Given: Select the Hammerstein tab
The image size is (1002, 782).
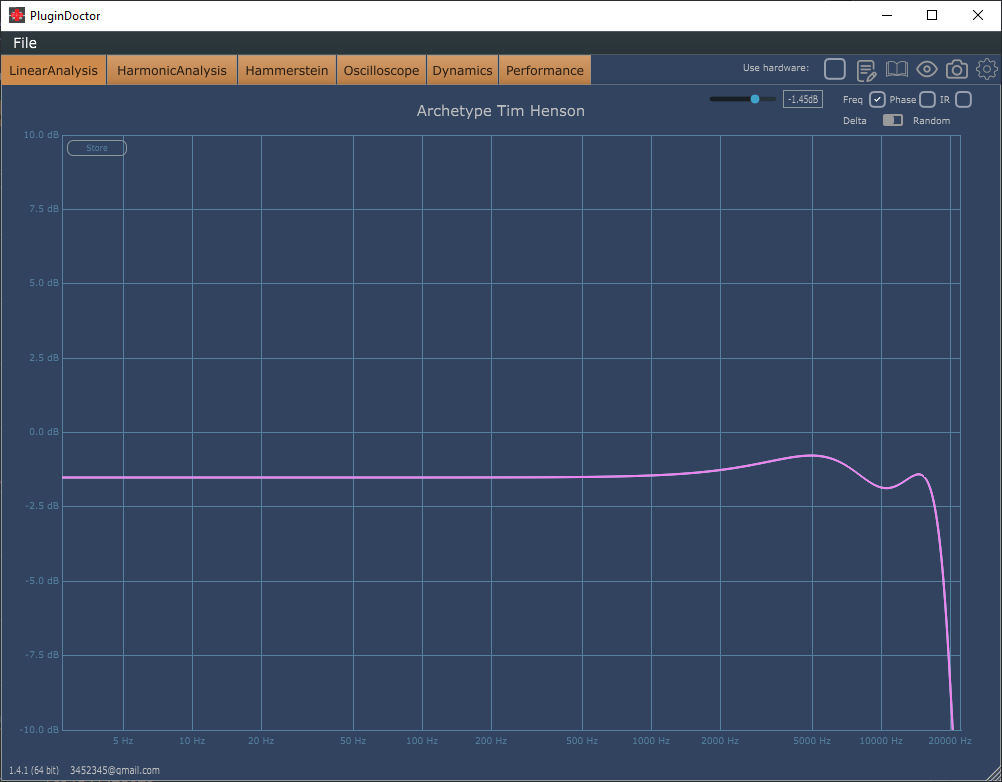Looking at the screenshot, I should (x=287, y=70).
